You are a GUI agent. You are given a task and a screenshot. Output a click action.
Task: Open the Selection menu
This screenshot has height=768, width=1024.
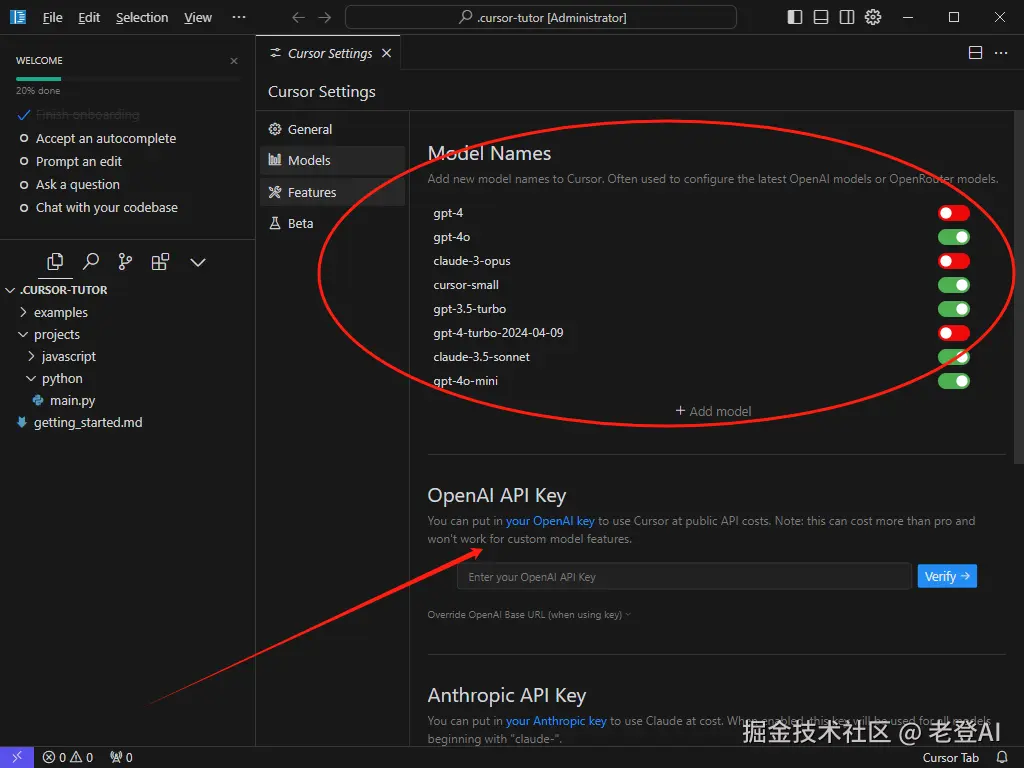coord(142,18)
